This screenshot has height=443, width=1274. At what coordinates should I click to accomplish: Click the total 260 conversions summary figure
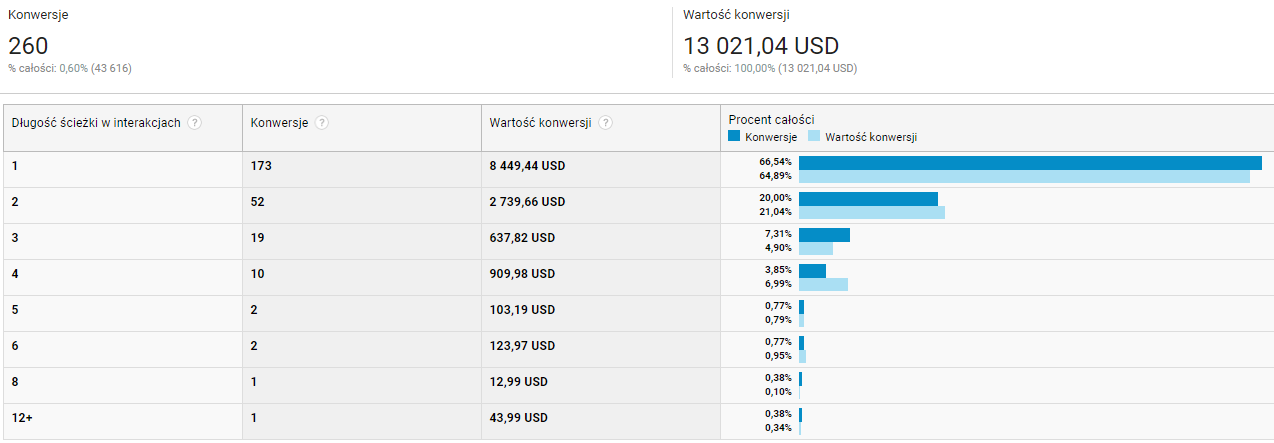pos(28,46)
